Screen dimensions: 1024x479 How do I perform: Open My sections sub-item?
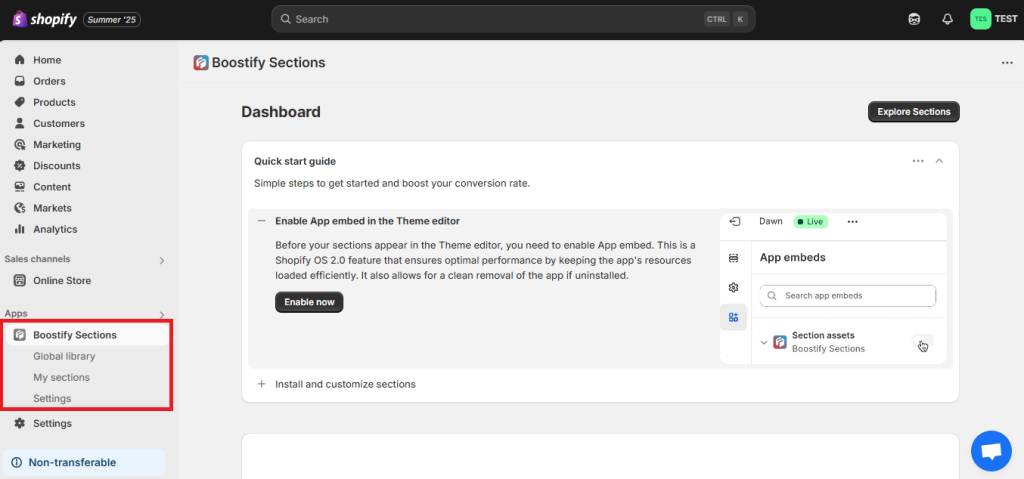tap(61, 378)
